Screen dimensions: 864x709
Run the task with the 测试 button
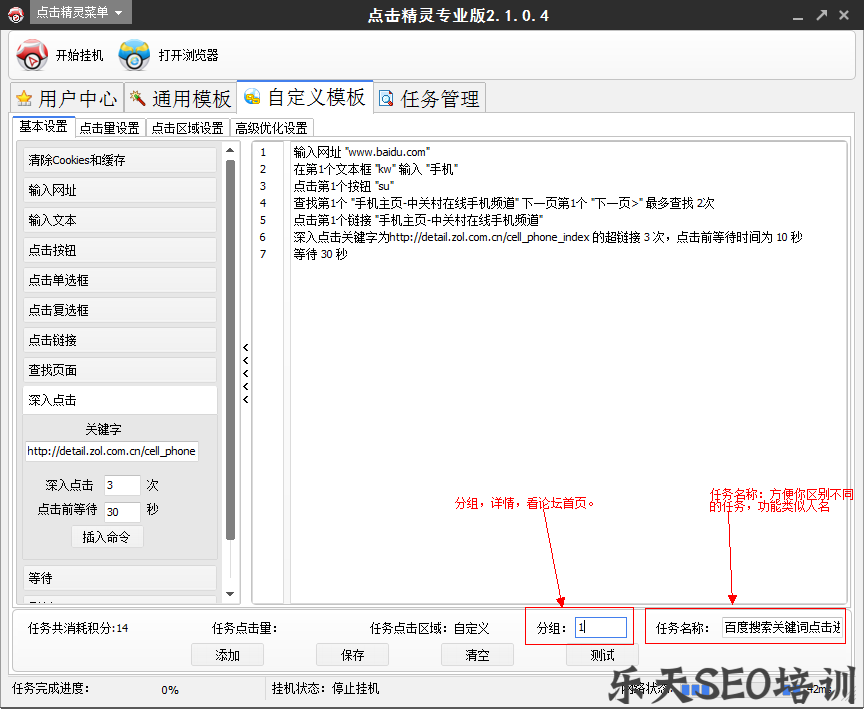pos(601,655)
